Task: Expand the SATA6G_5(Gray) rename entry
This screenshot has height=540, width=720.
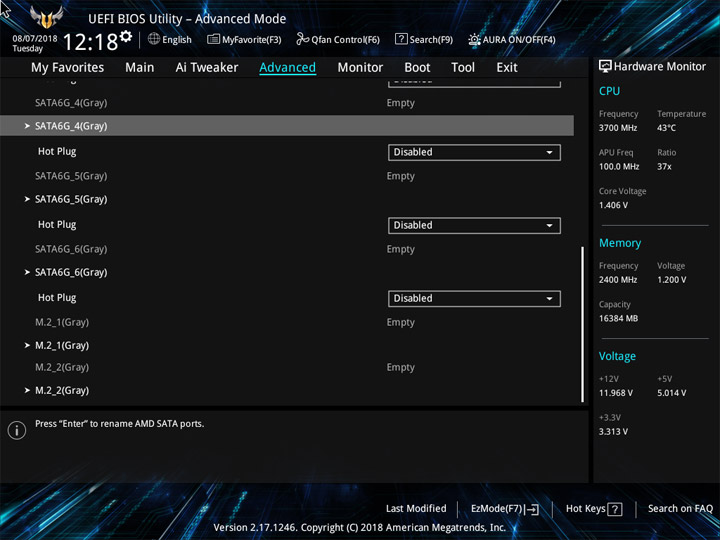Action: point(71,199)
